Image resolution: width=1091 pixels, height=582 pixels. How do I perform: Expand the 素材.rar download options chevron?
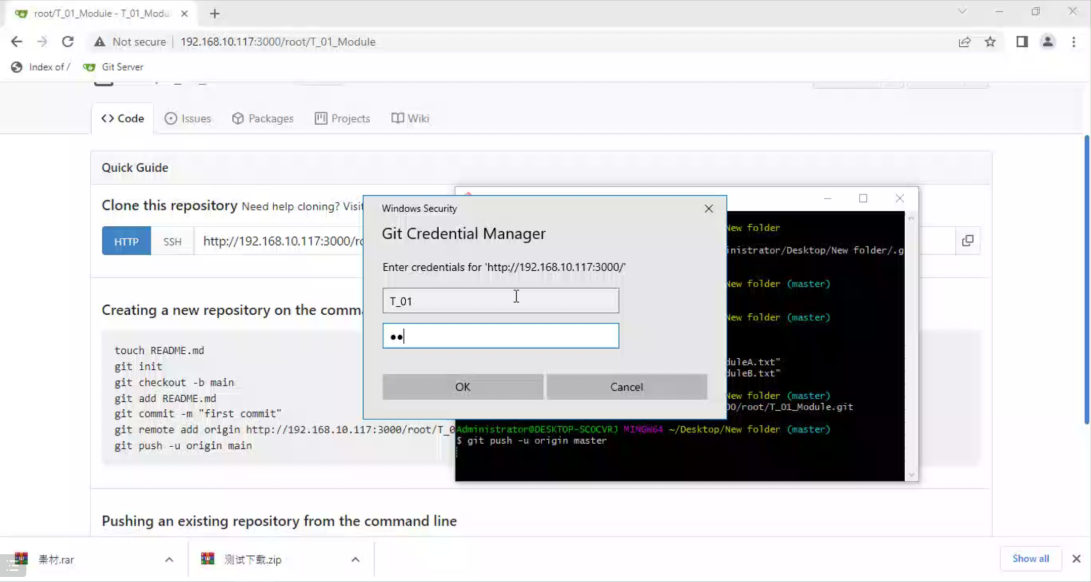pos(169,560)
